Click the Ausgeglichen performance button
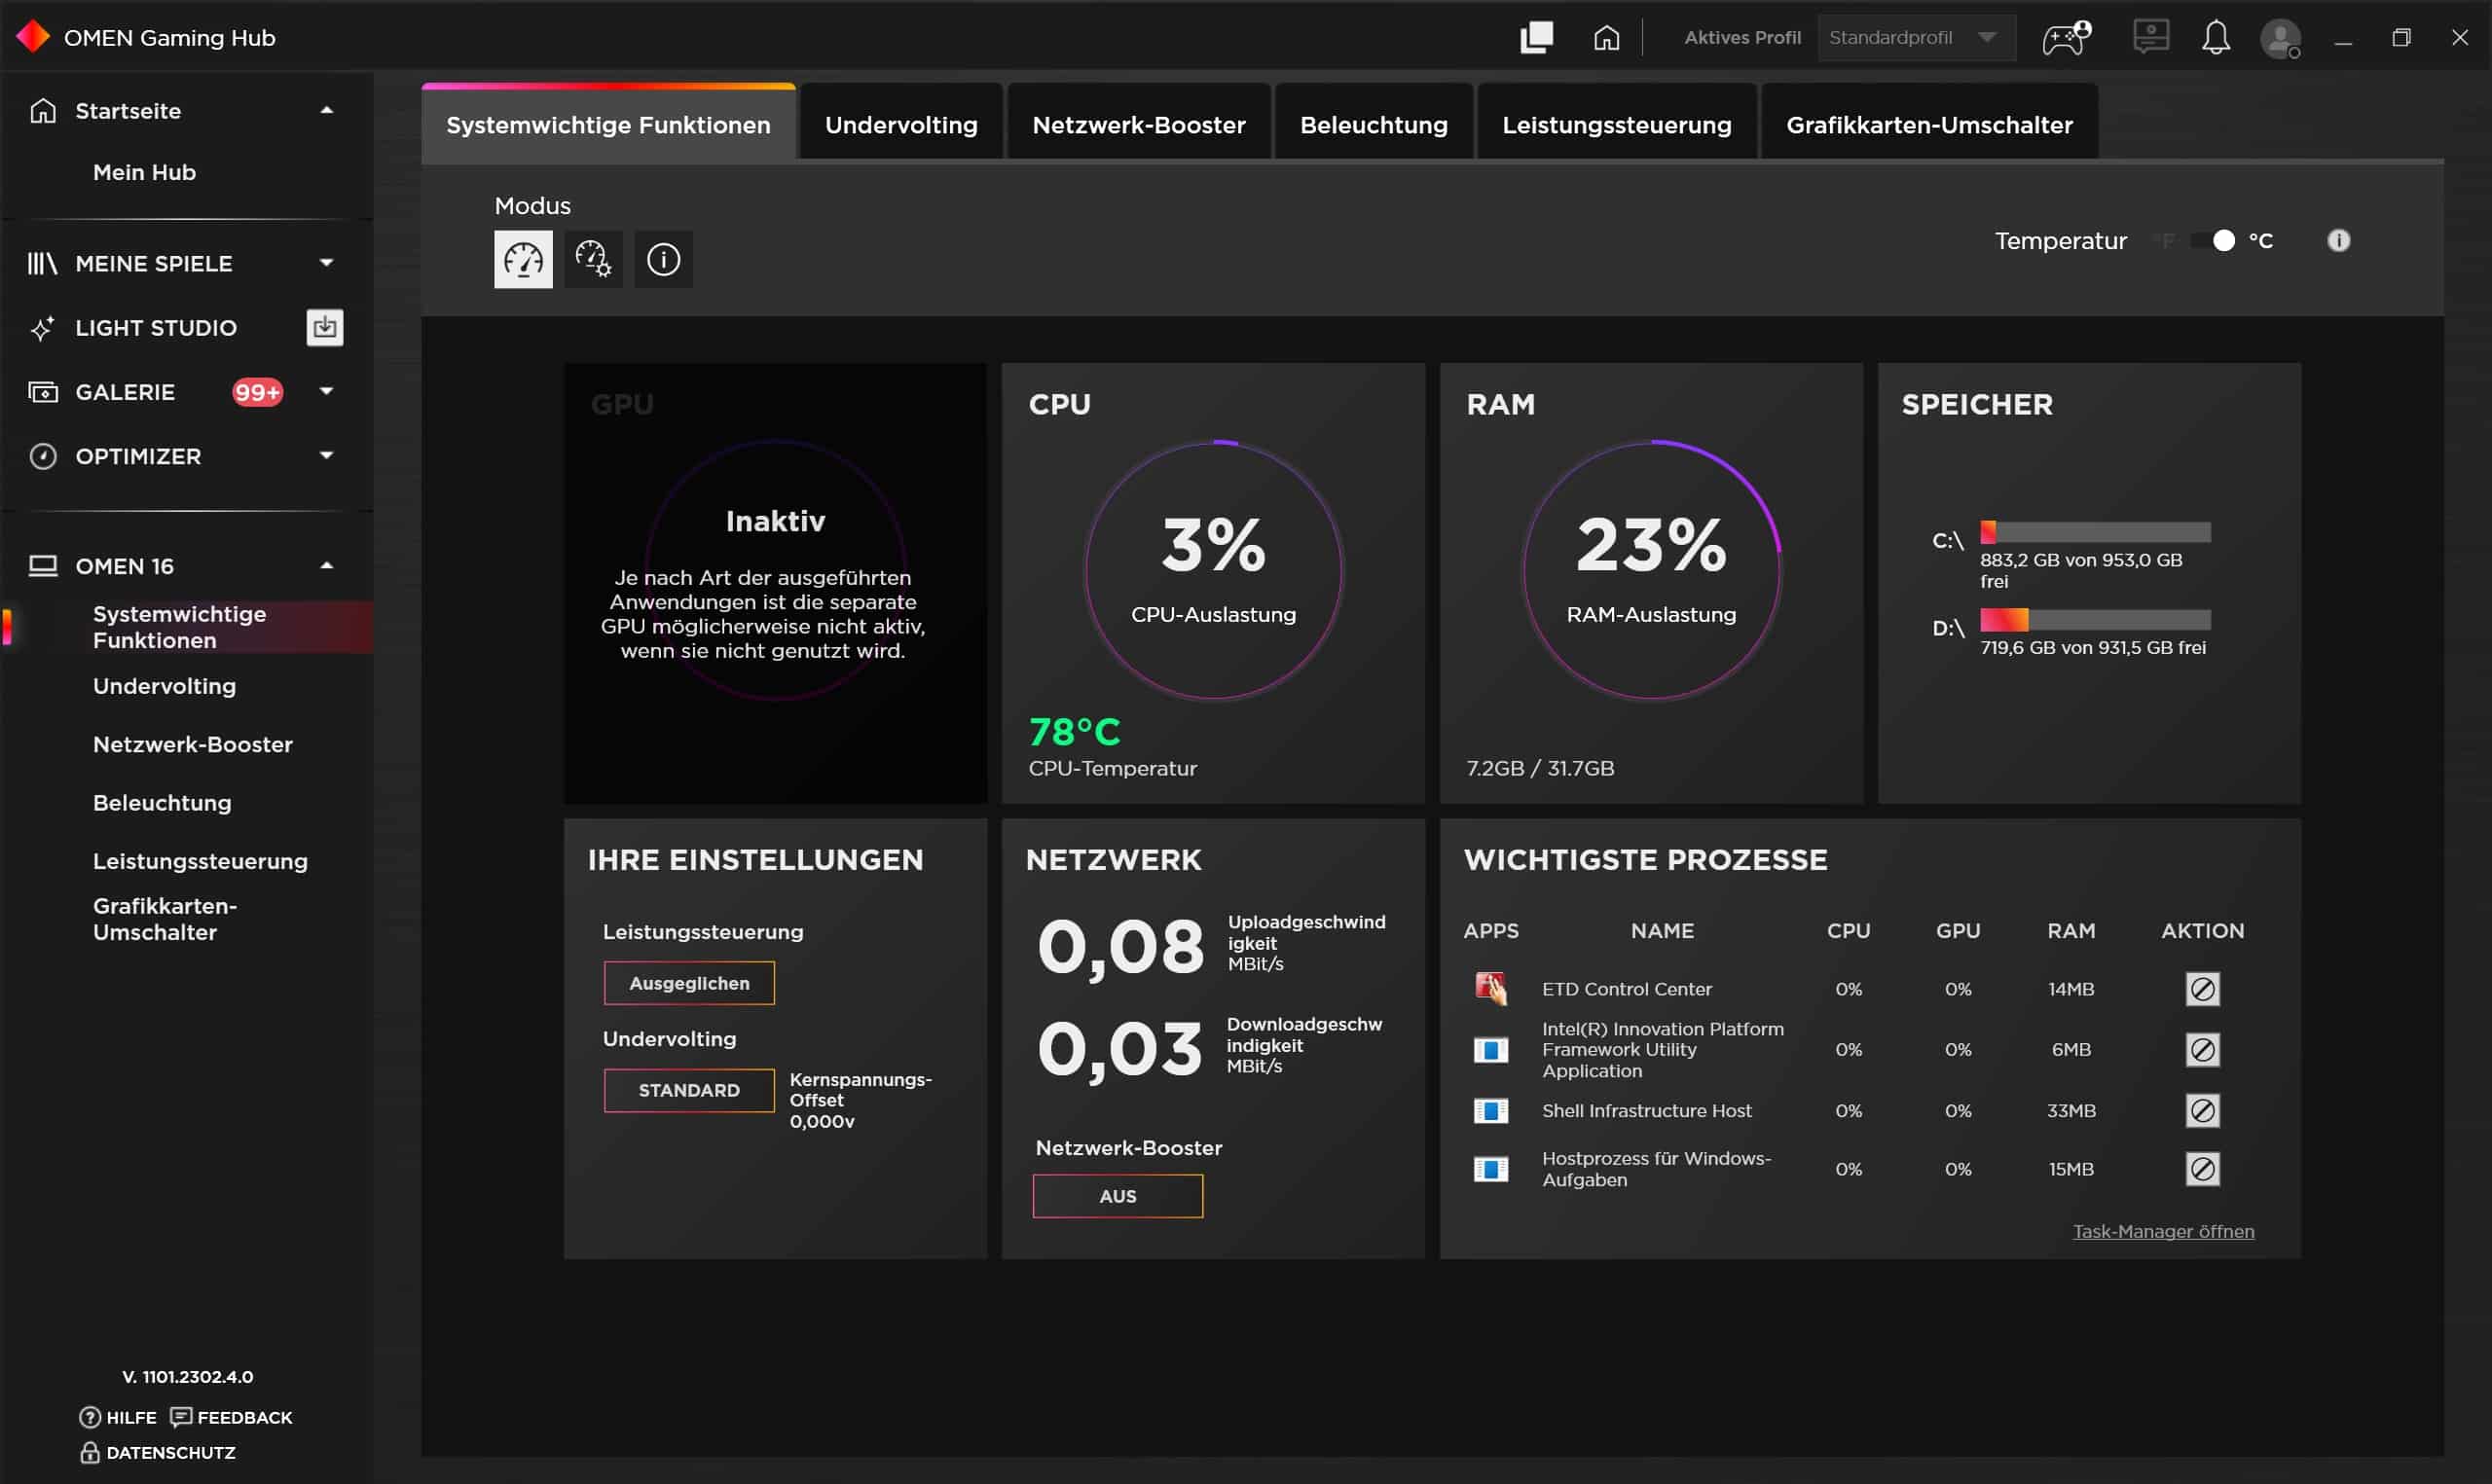Screen dimensions: 2492x1484 (689, 983)
